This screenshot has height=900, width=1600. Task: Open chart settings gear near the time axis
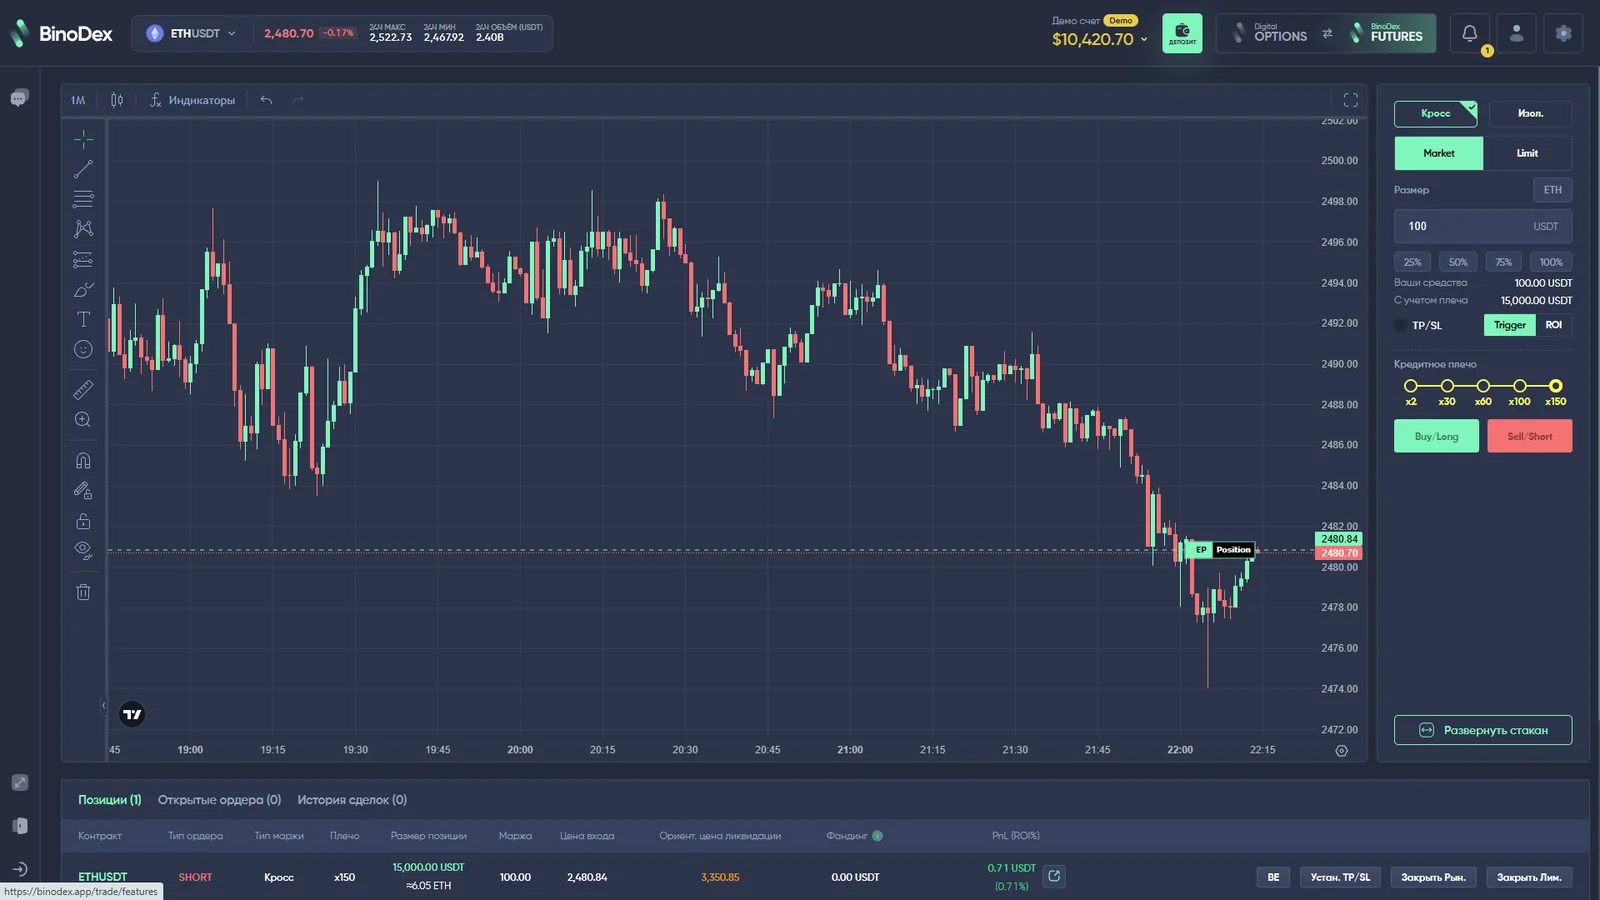tap(1342, 751)
